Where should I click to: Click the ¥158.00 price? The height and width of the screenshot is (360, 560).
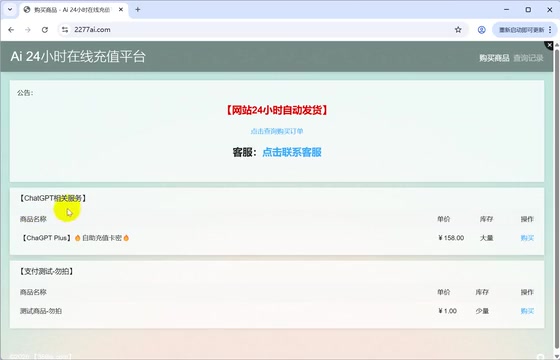point(451,238)
